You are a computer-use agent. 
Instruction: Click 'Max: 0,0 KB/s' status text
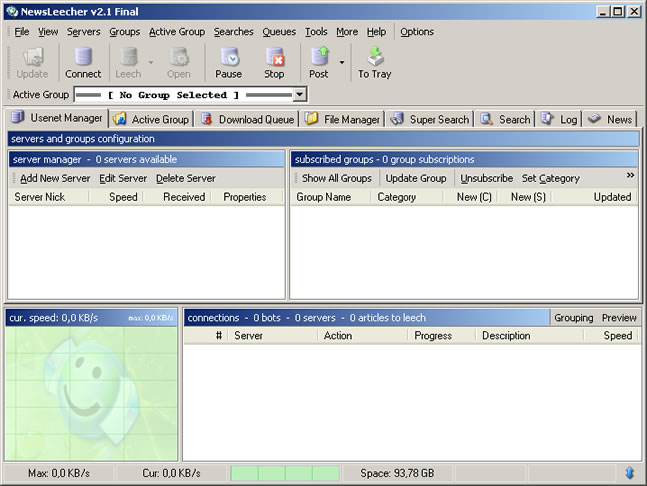tap(59, 473)
